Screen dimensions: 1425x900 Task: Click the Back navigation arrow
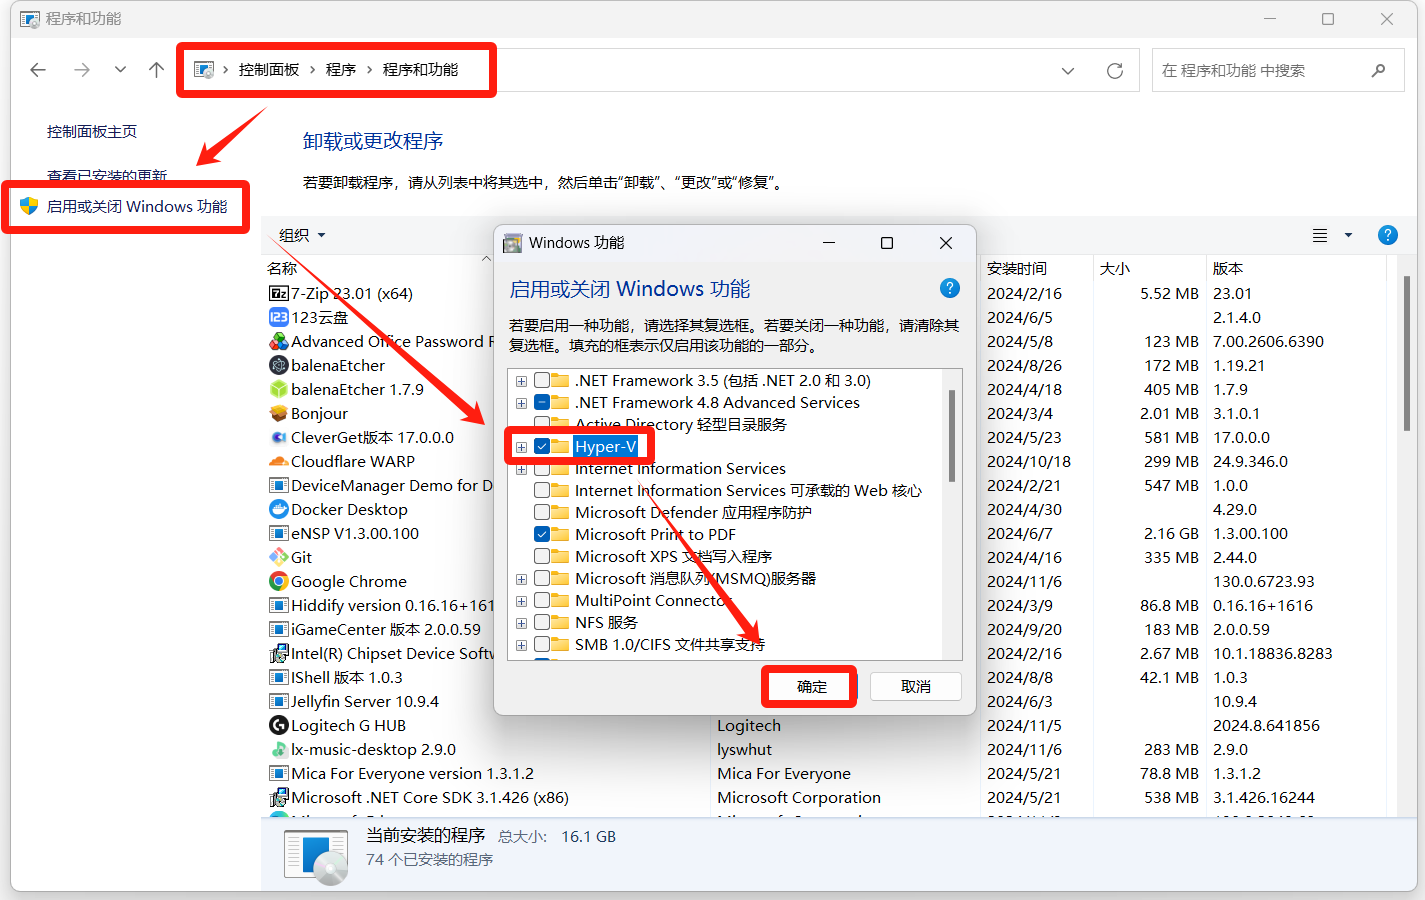pos(38,70)
